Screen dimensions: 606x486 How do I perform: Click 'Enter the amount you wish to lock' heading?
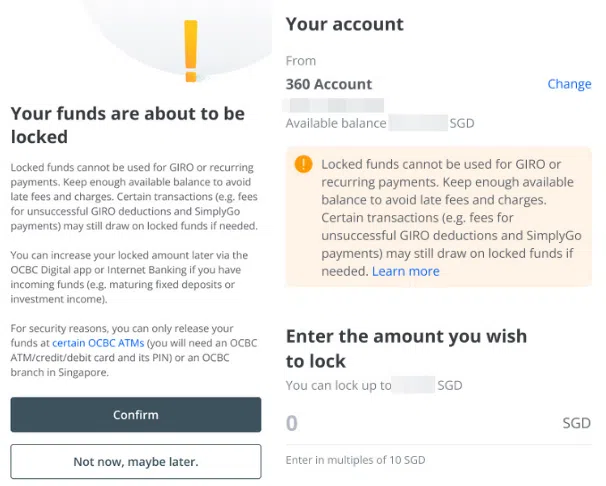click(x=406, y=349)
